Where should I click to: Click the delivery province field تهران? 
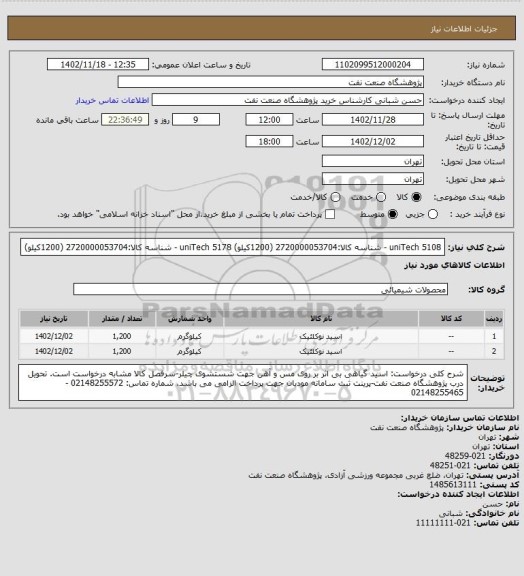coord(373,161)
